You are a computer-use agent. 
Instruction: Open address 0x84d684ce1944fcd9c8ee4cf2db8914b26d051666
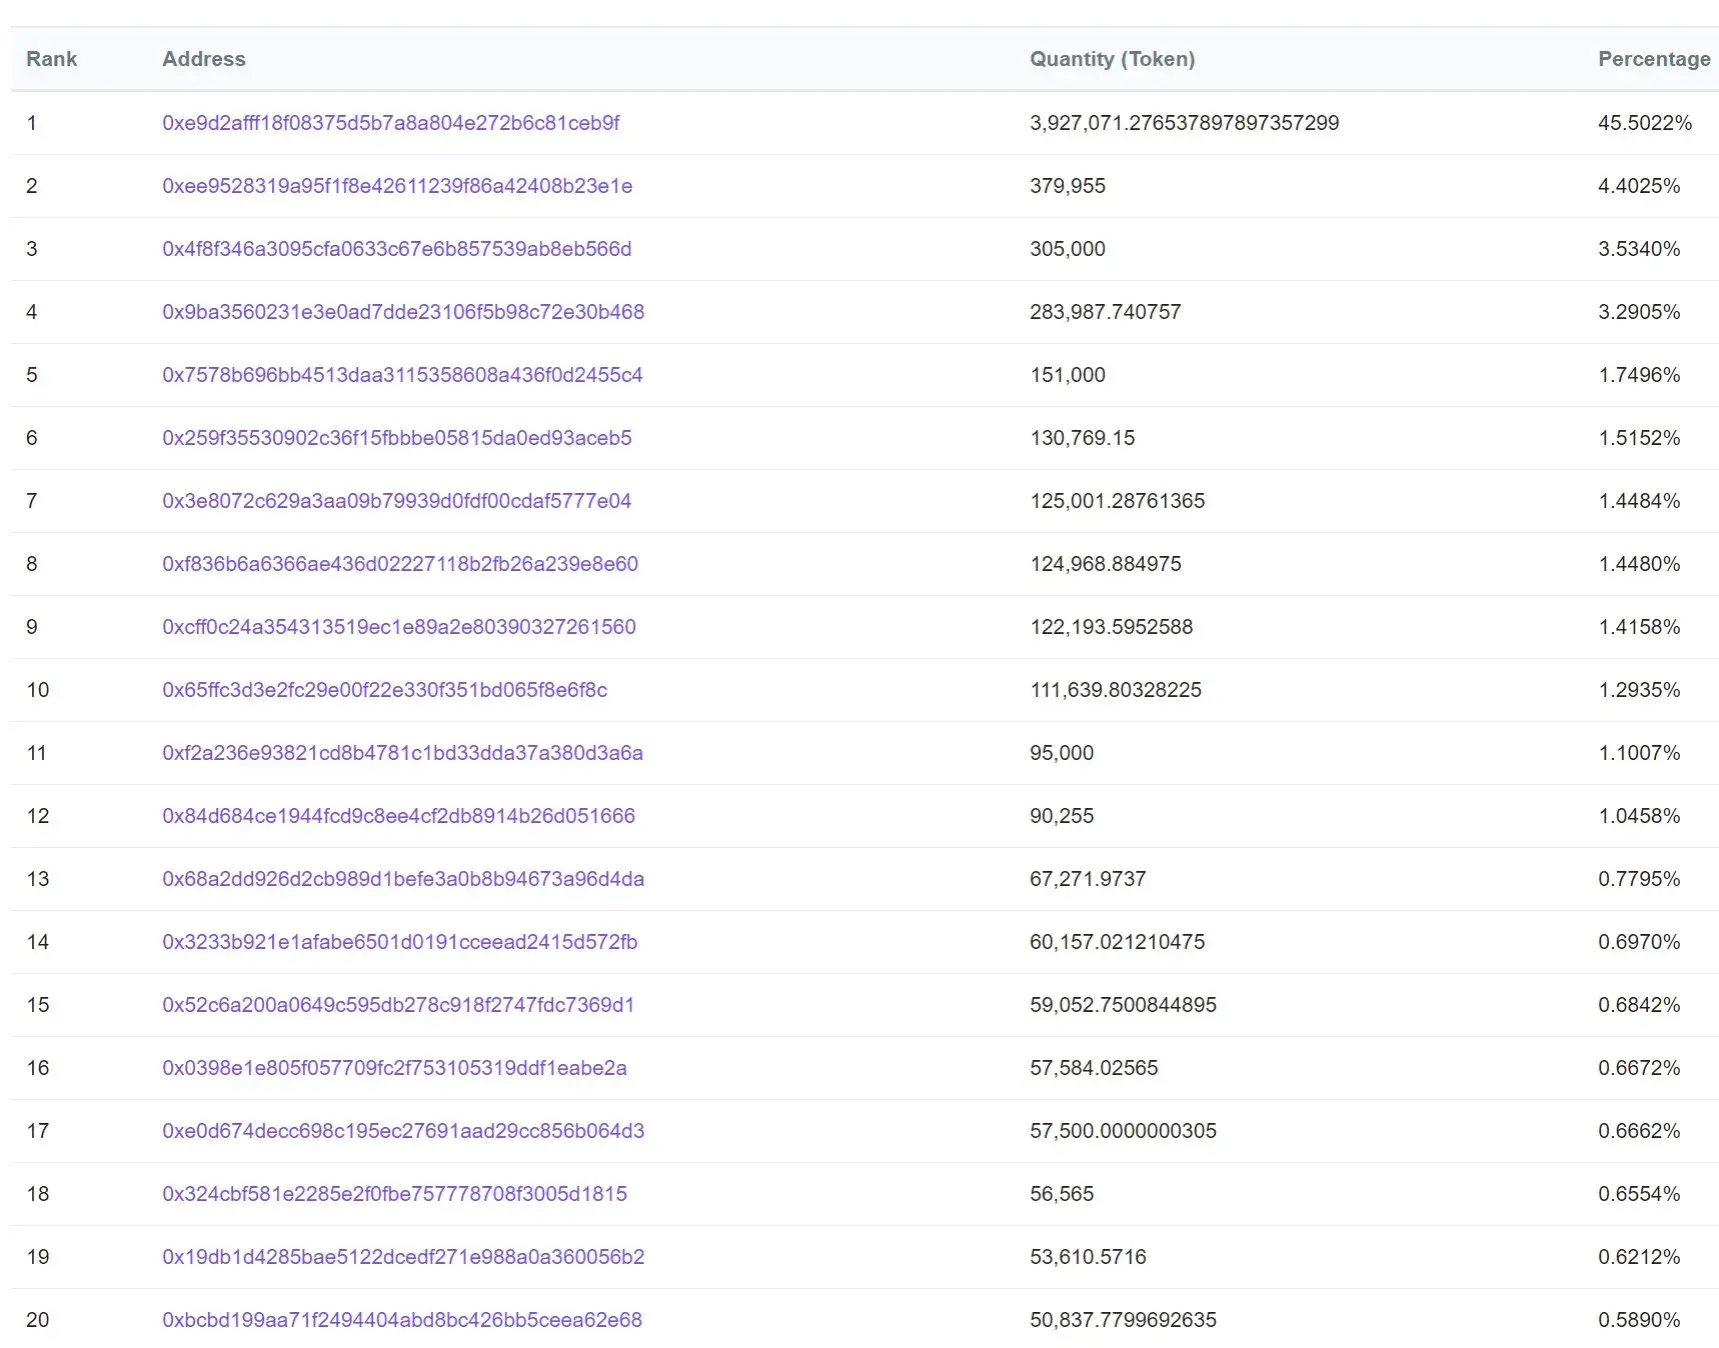tap(399, 816)
